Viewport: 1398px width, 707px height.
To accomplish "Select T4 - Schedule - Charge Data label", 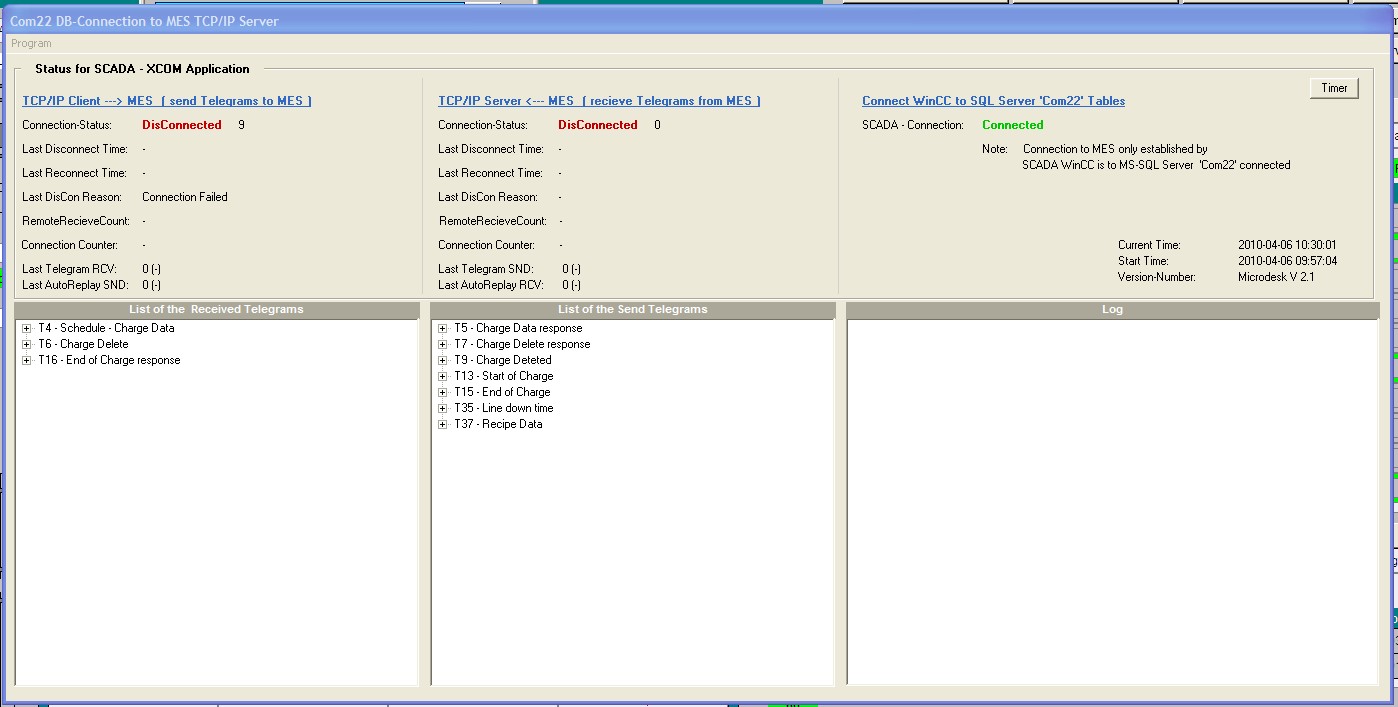I will pyautogui.click(x=106, y=328).
